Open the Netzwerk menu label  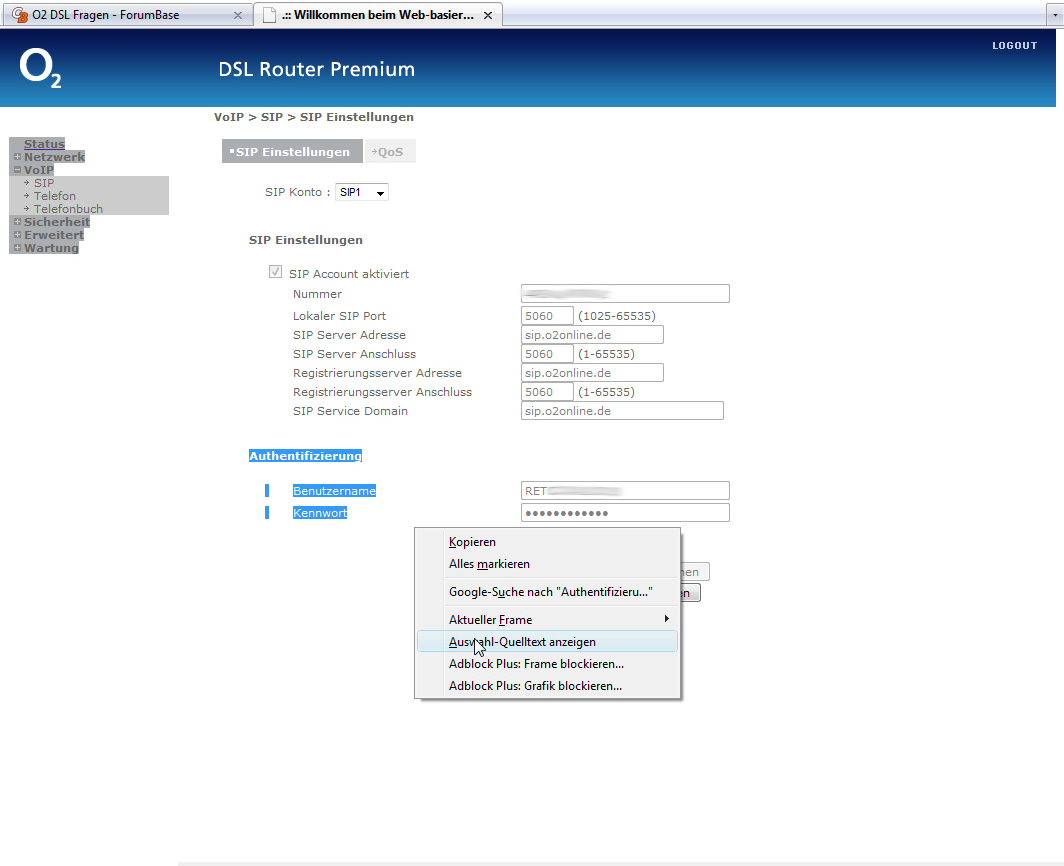tap(54, 157)
